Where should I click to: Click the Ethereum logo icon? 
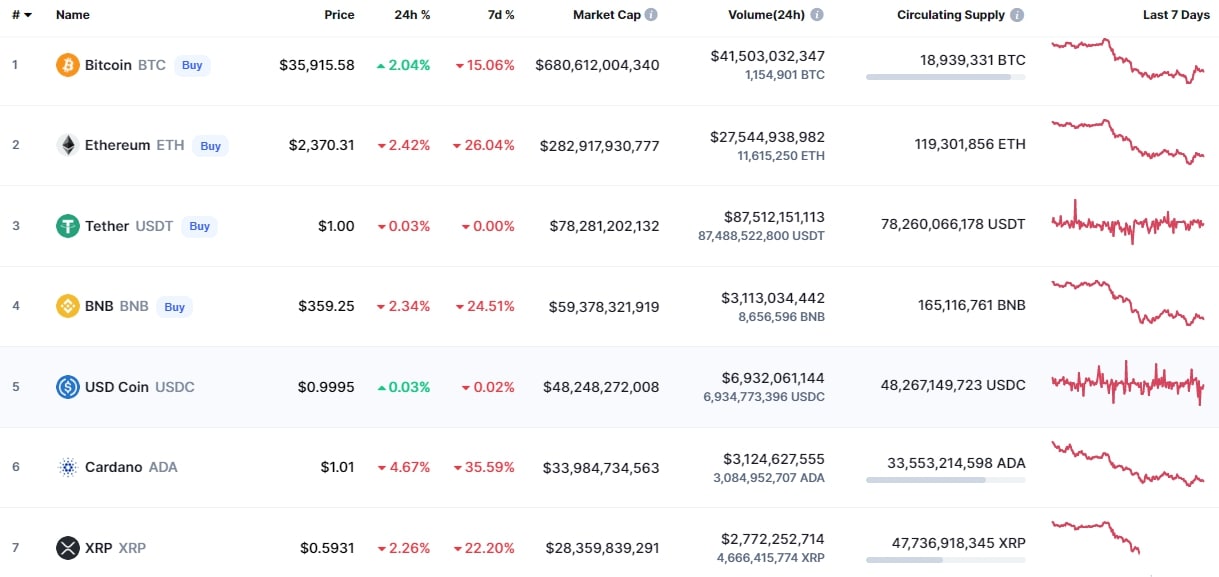[67, 145]
